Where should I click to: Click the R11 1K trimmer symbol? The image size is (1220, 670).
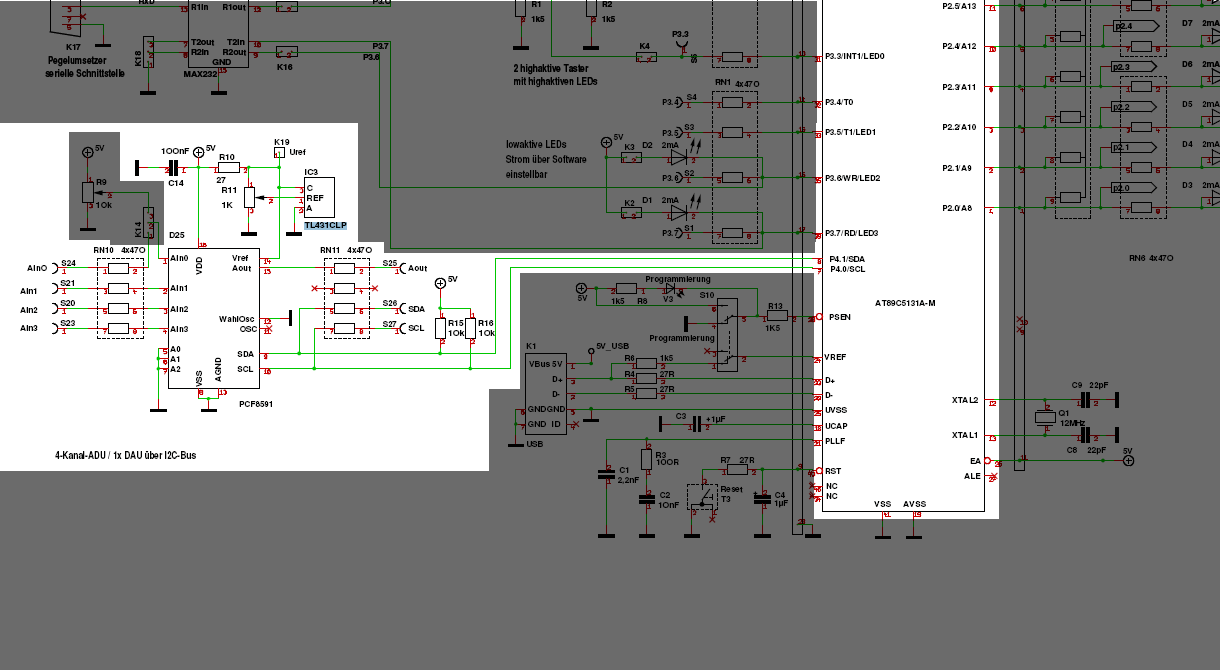(x=249, y=198)
